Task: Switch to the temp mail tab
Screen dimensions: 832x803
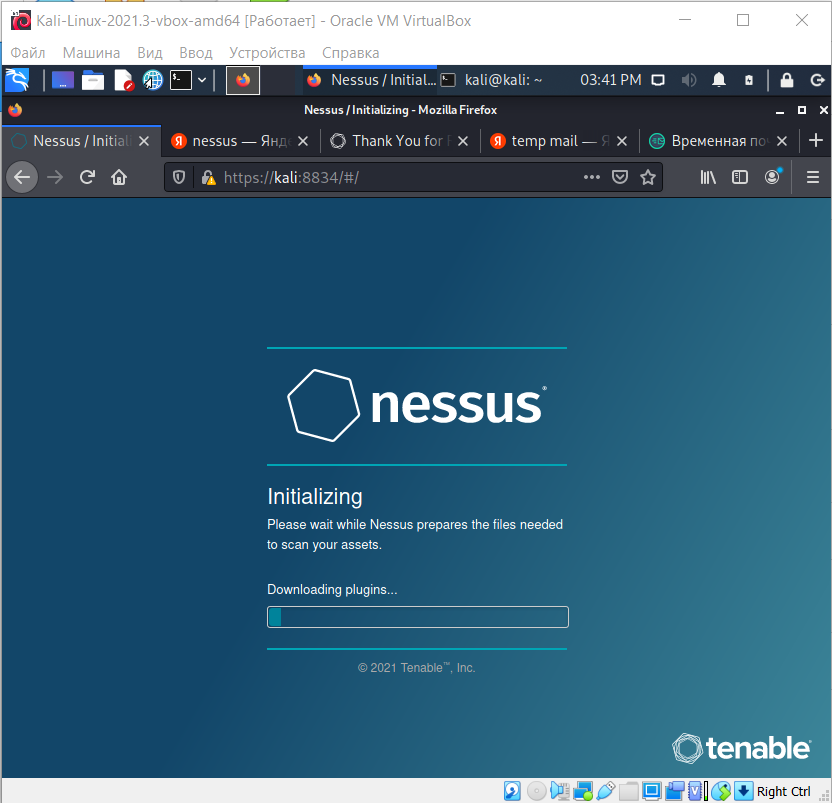Action: coord(559,141)
